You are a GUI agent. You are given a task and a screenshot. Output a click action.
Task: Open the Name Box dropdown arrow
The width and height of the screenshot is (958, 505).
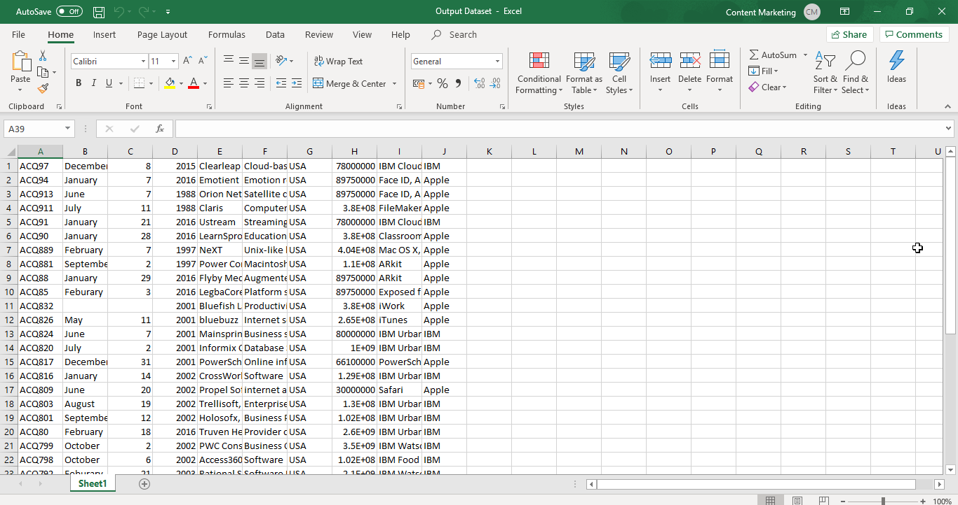67,129
